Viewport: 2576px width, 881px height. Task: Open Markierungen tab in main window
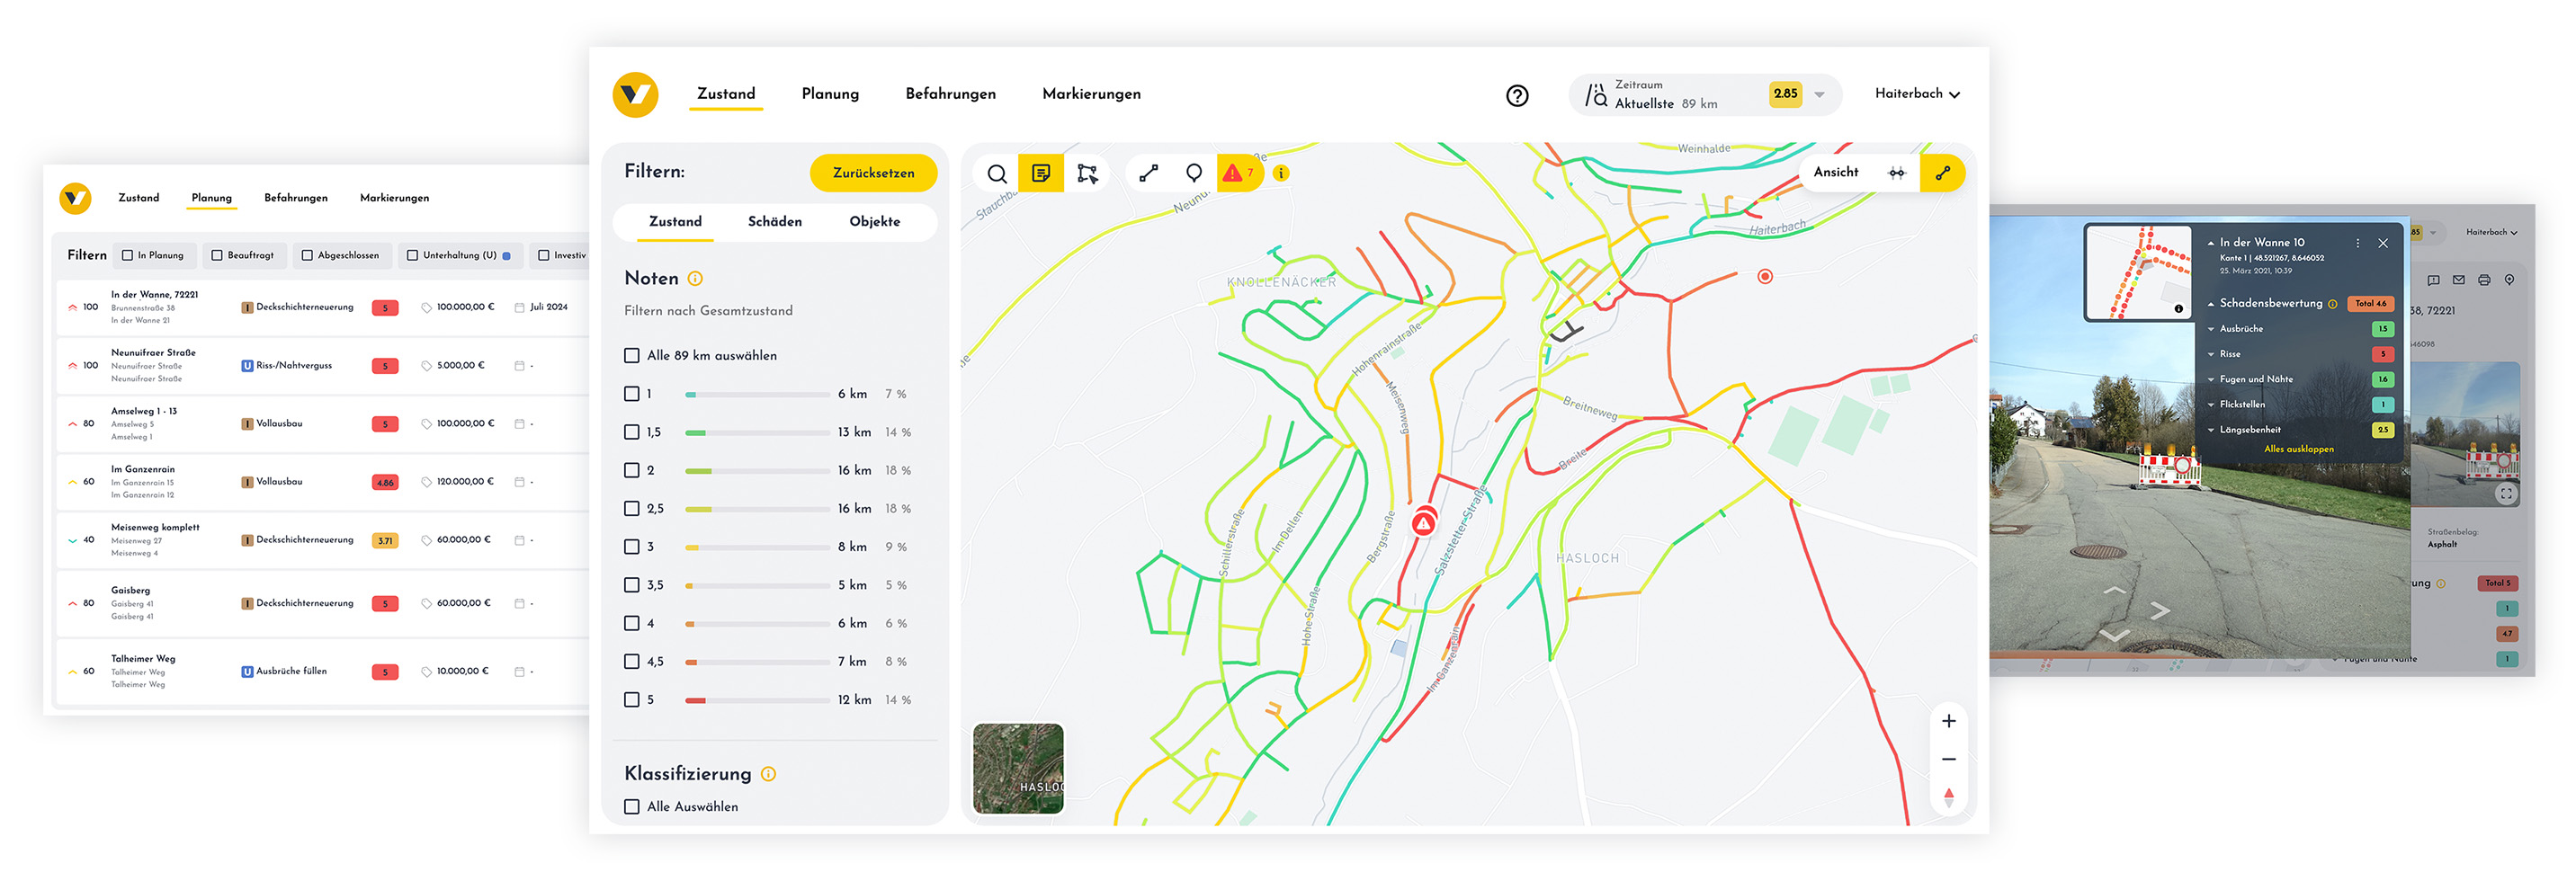pyautogui.click(x=1091, y=94)
